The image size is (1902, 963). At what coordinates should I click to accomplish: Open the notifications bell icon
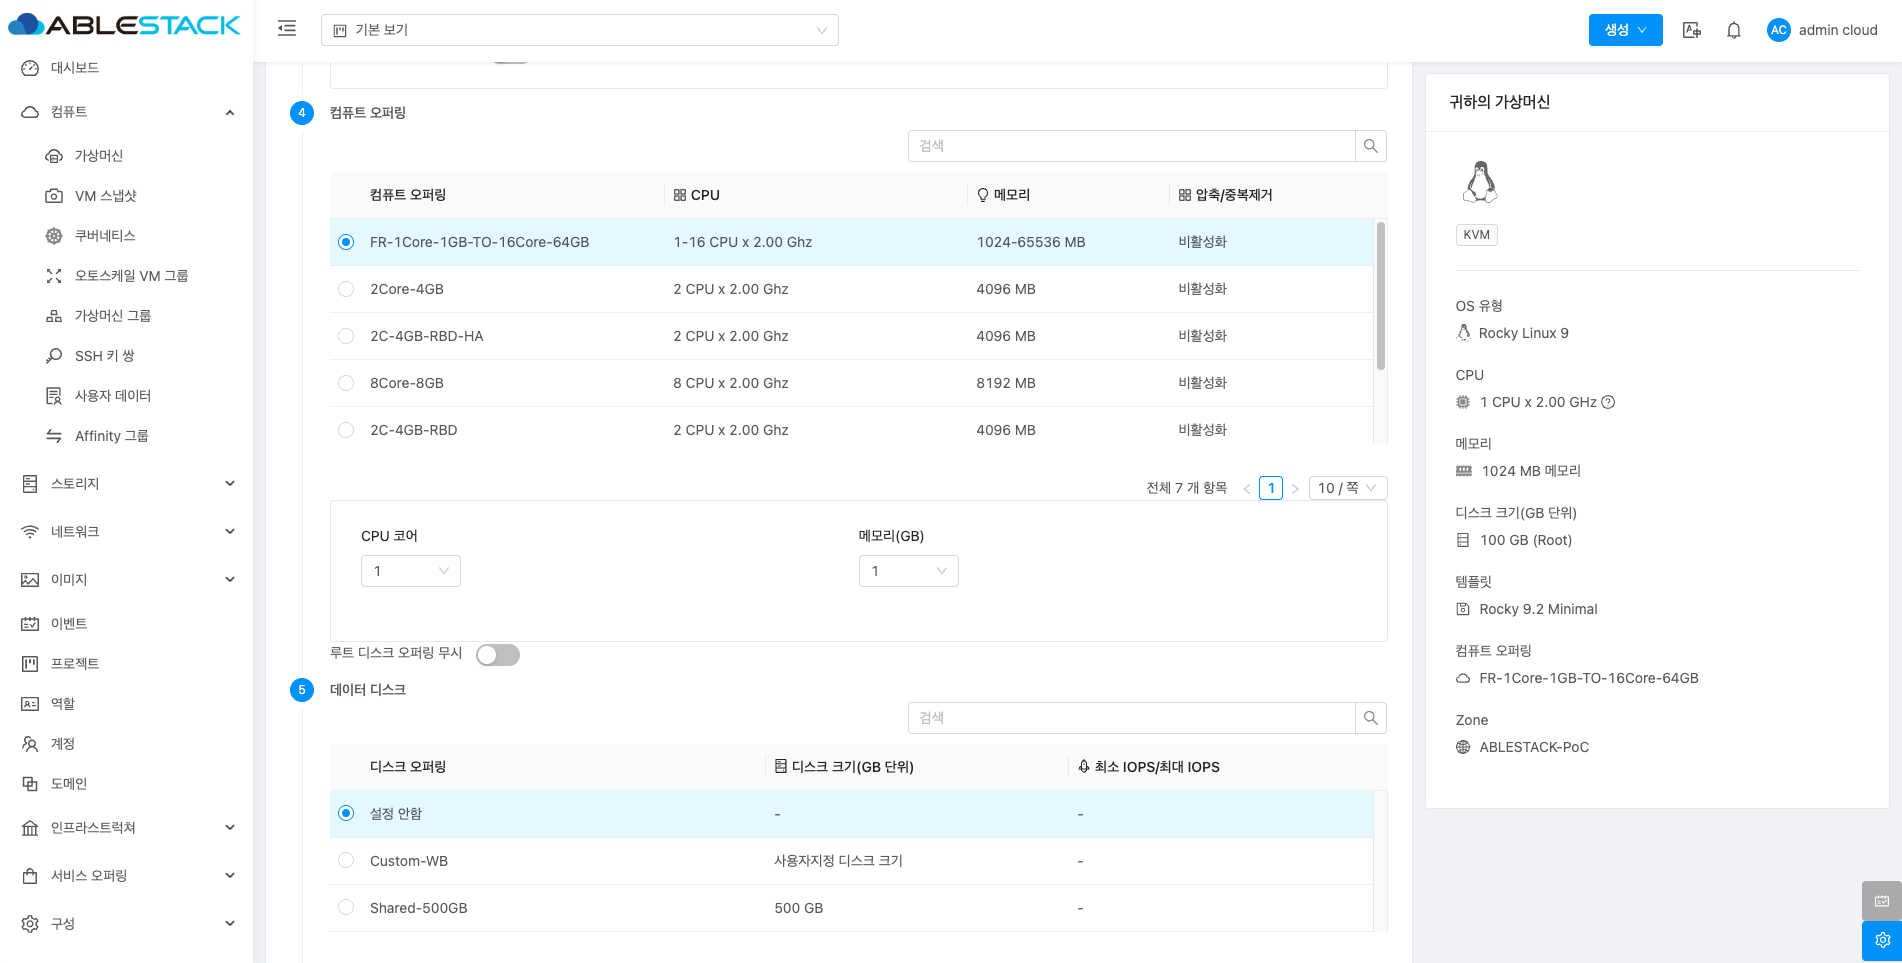click(1734, 30)
